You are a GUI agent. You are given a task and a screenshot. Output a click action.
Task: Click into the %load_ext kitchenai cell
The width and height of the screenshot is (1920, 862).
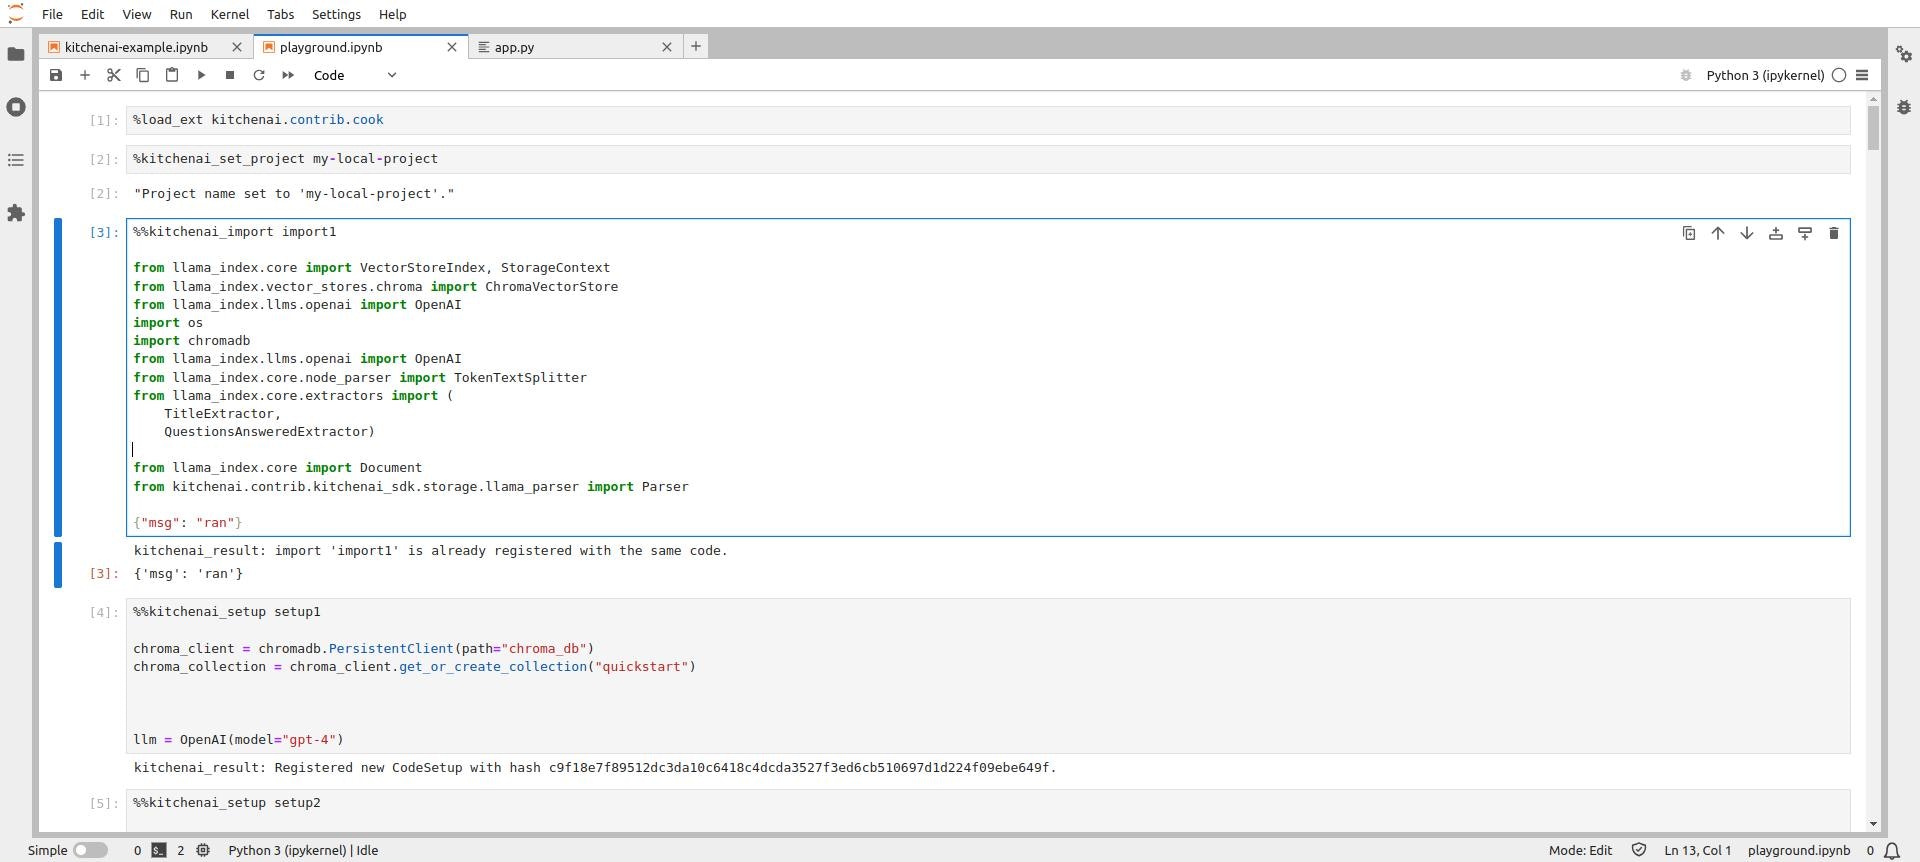[x=988, y=120]
